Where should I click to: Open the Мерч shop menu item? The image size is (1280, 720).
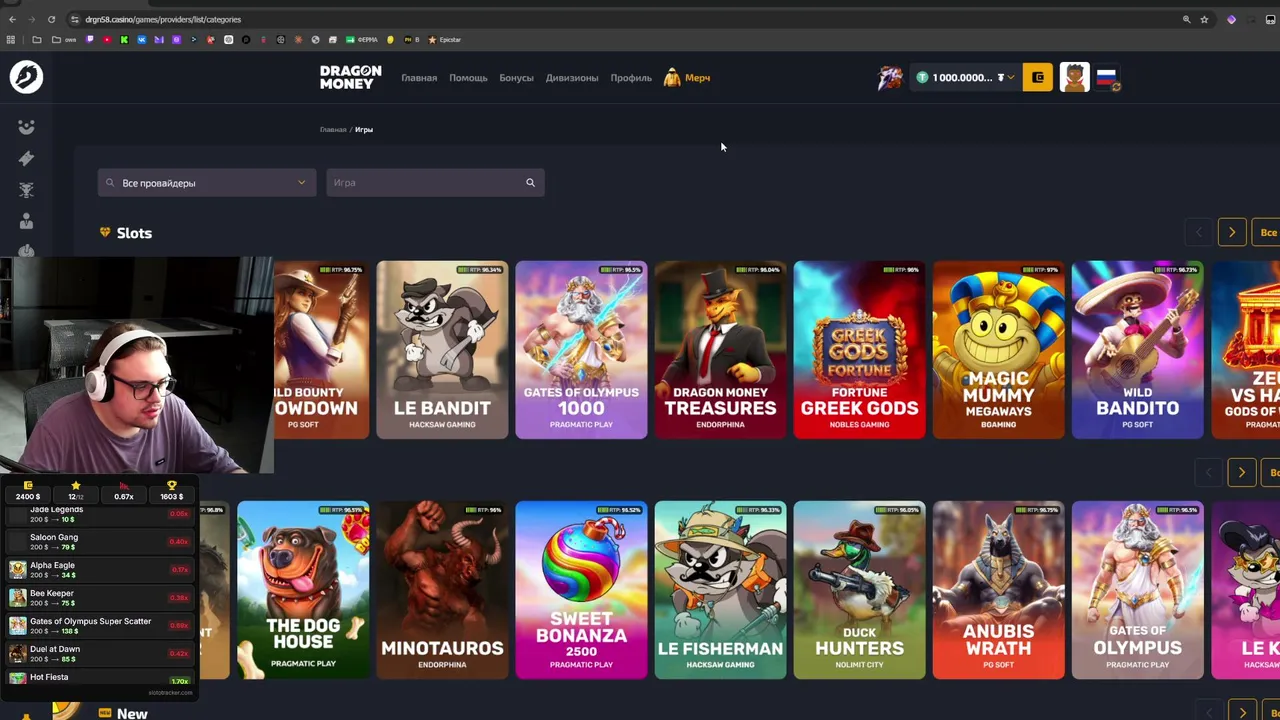pos(687,78)
